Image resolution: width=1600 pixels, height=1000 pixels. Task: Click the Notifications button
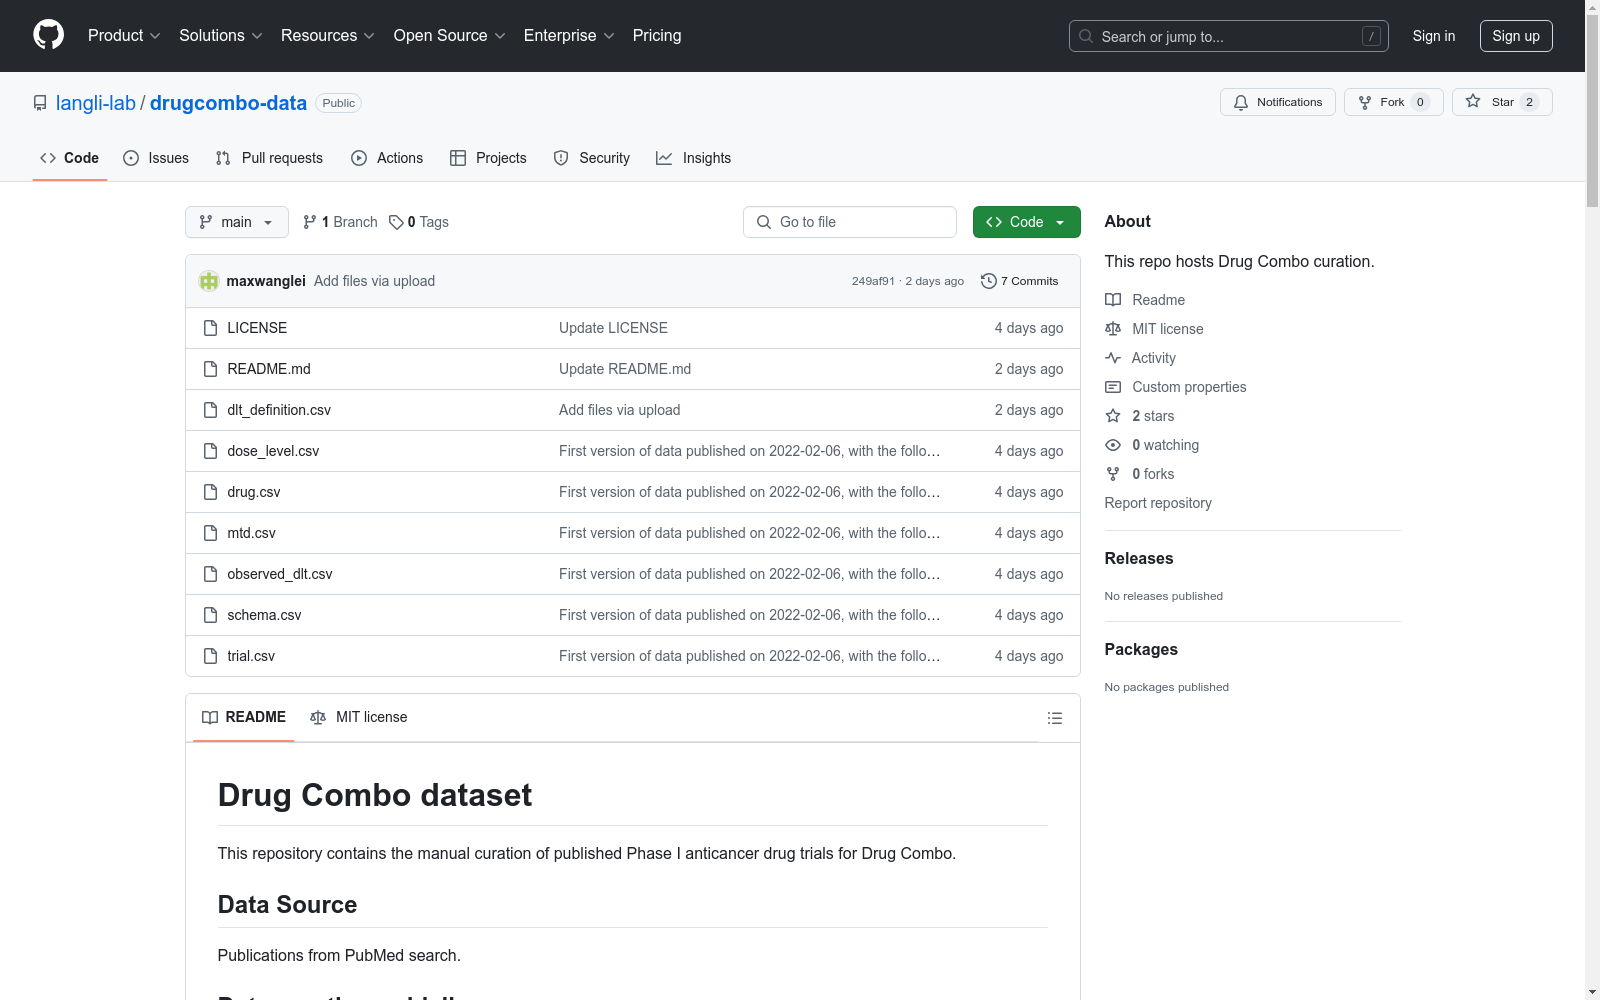click(1278, 102)
